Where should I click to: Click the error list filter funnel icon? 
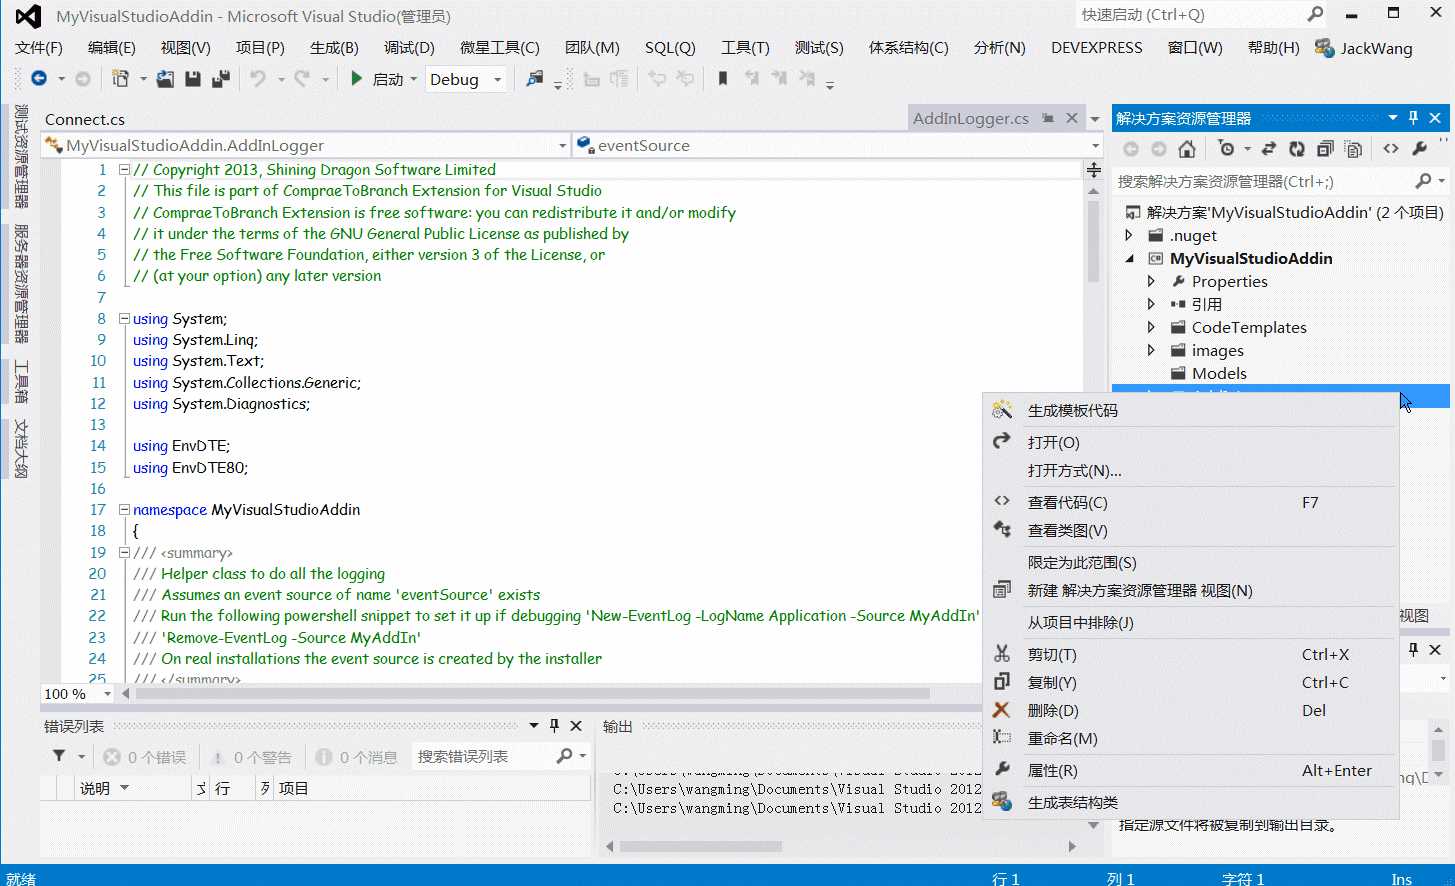click(x=59, y=756)
